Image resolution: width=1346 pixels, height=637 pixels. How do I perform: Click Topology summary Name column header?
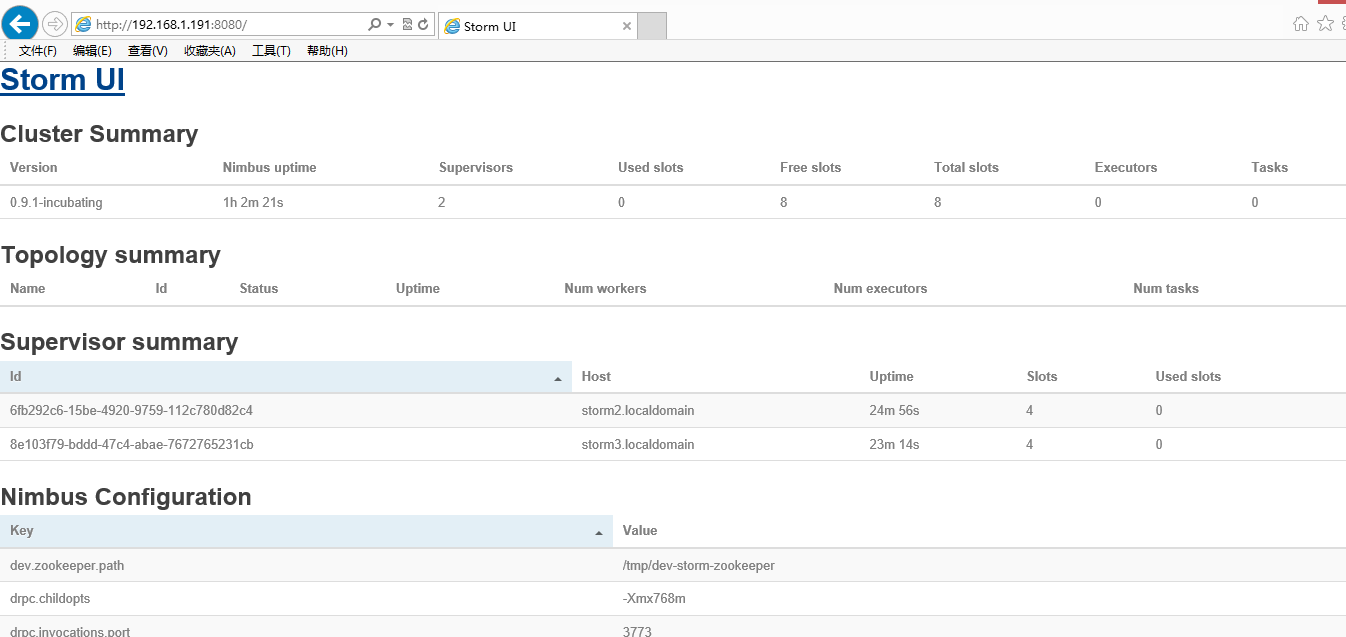(27, 288)
